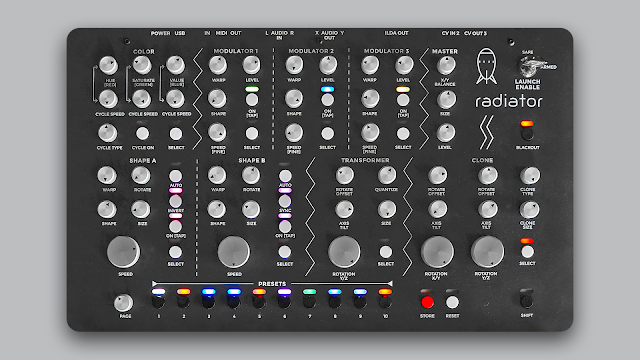The height and width of the screenshot is (360, 640).
Task: Click Shape B Shape knob
Action: (217, 209)
